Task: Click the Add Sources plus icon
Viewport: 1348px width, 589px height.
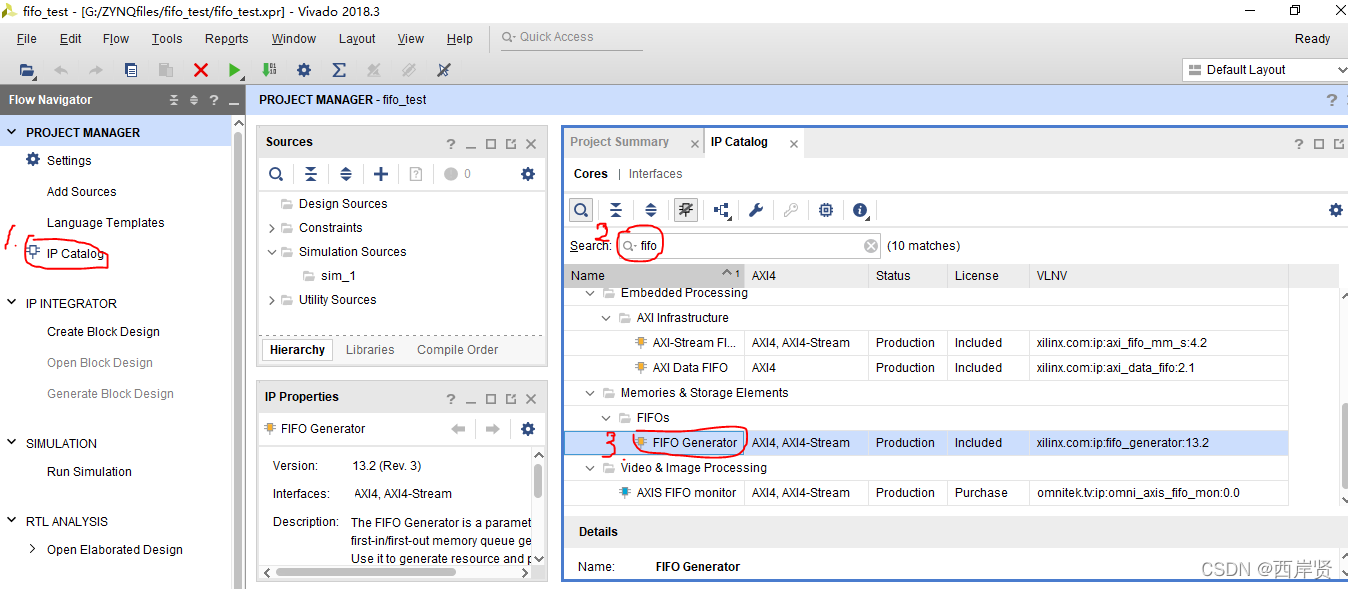Action: (x=381, y=174)
